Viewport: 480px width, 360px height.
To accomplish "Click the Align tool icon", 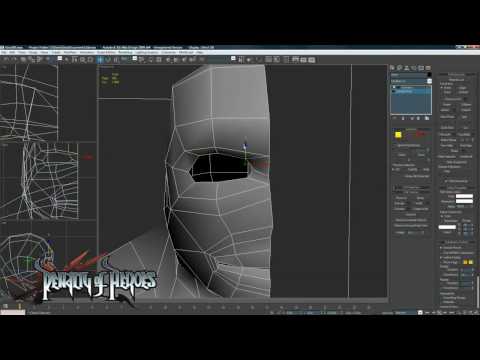I will (x=249, y=60).
